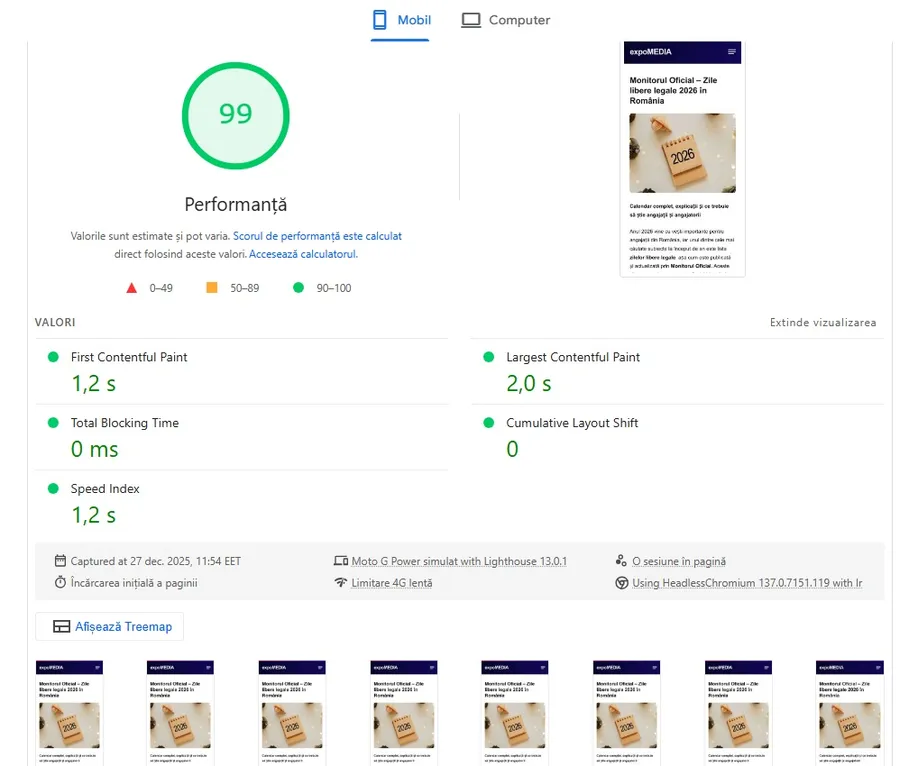This screenshot has width=918, height=766.
Task: Click the monitor icon beside Computer tab
Action: 470,19
